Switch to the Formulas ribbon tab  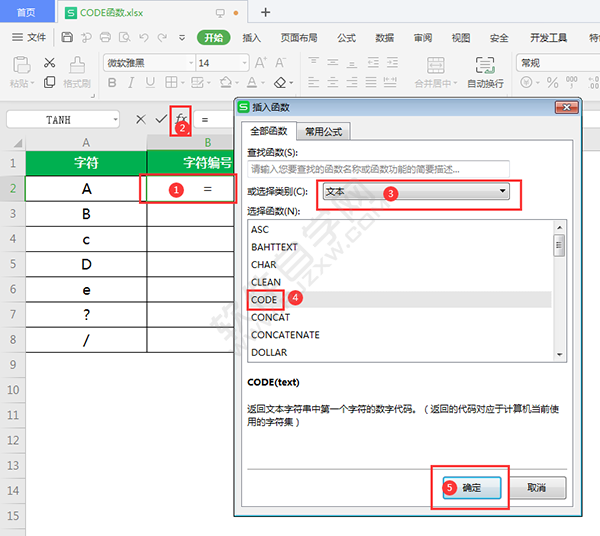click(x=346, y=38)
